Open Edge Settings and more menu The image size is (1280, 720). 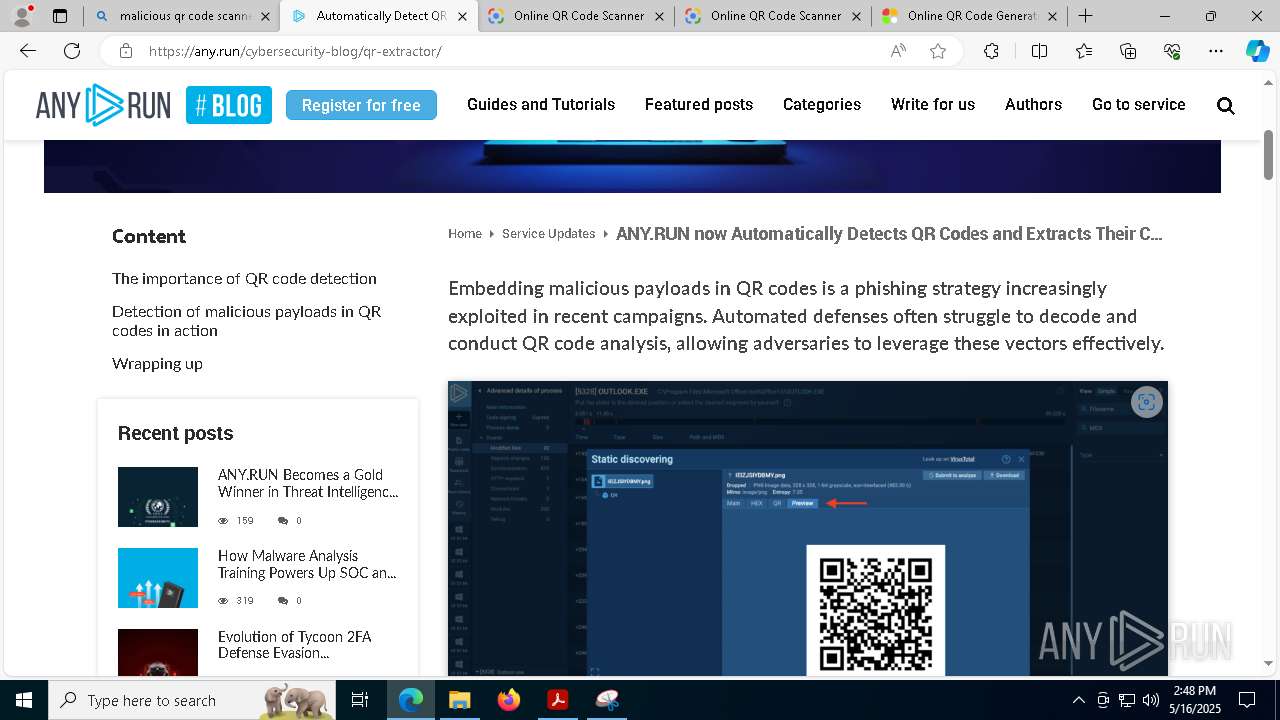pos(1216,51)
